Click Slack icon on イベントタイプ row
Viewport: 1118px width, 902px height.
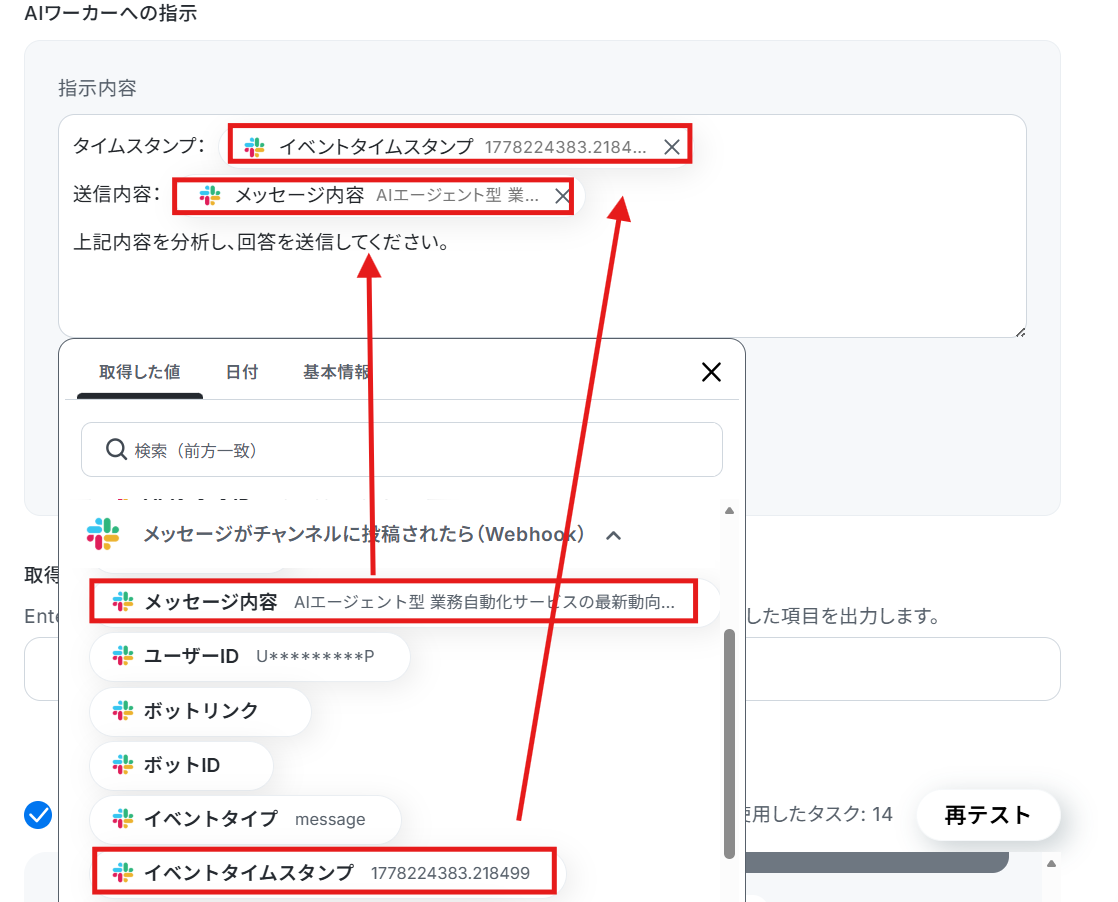point(123,819)
